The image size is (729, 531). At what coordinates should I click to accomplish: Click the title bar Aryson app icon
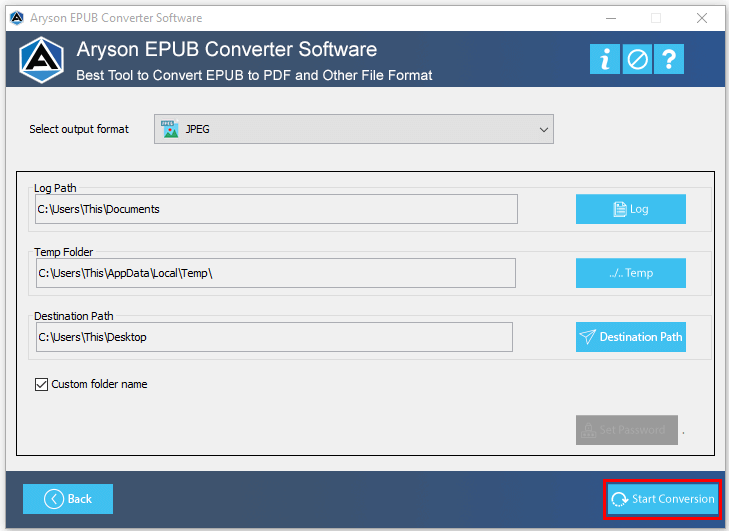click(x=17, y=18)
